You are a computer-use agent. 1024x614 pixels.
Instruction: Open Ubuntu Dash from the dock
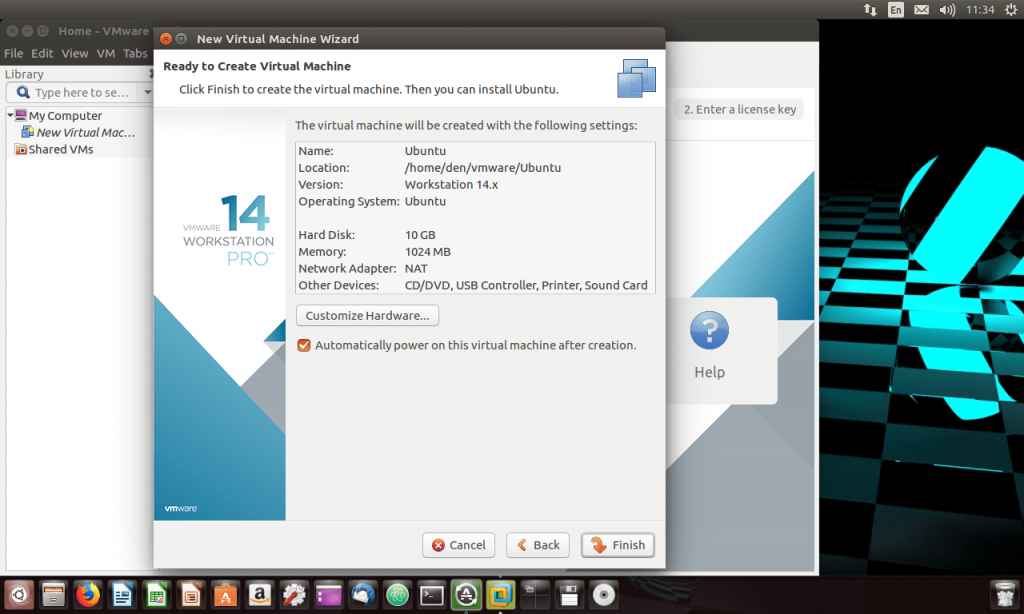[x=19, y=595]
